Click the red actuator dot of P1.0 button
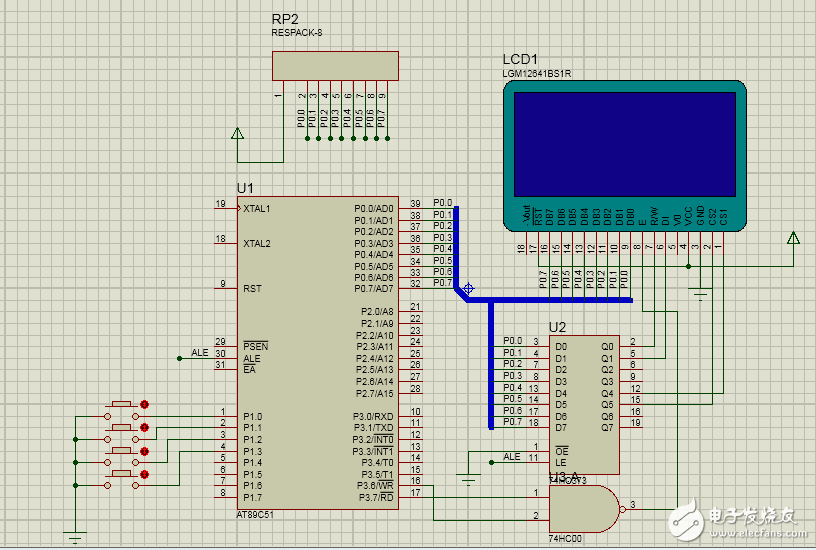The height and width of the screenshot is (550, 816). coord(144,404)
